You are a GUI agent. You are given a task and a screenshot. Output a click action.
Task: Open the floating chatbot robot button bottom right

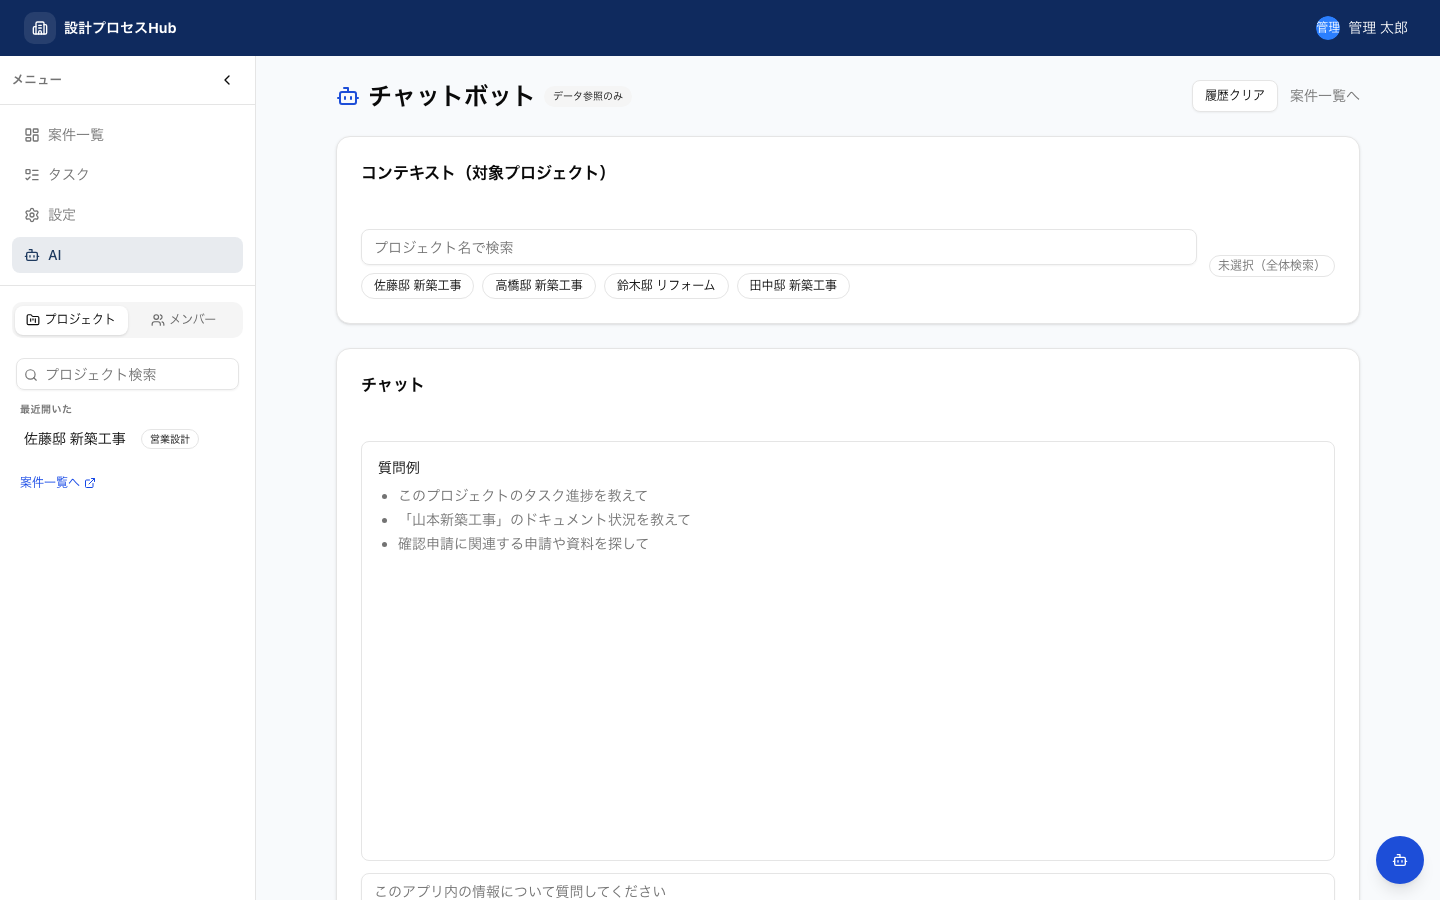tap(1399, 859)
